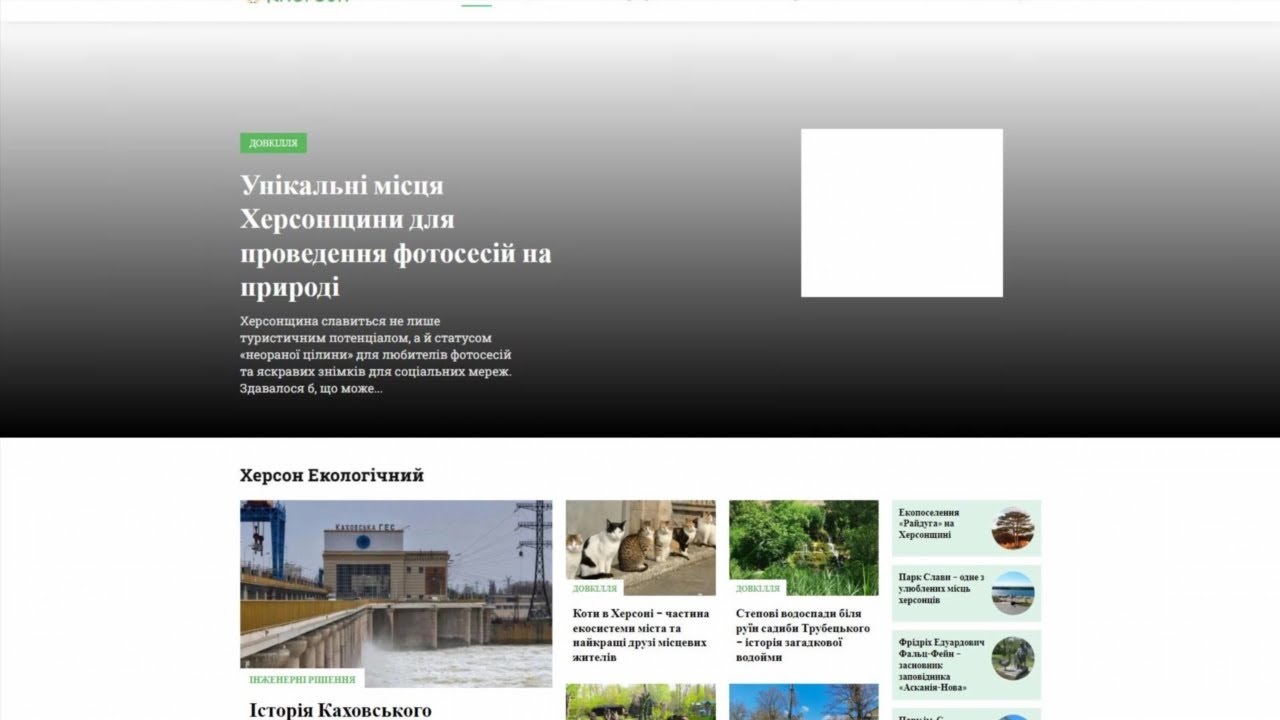This screenshot has height=720, width=1280.
Task: Open the Каховська ГЕС dam photo
Action: [x=396, y=594]
